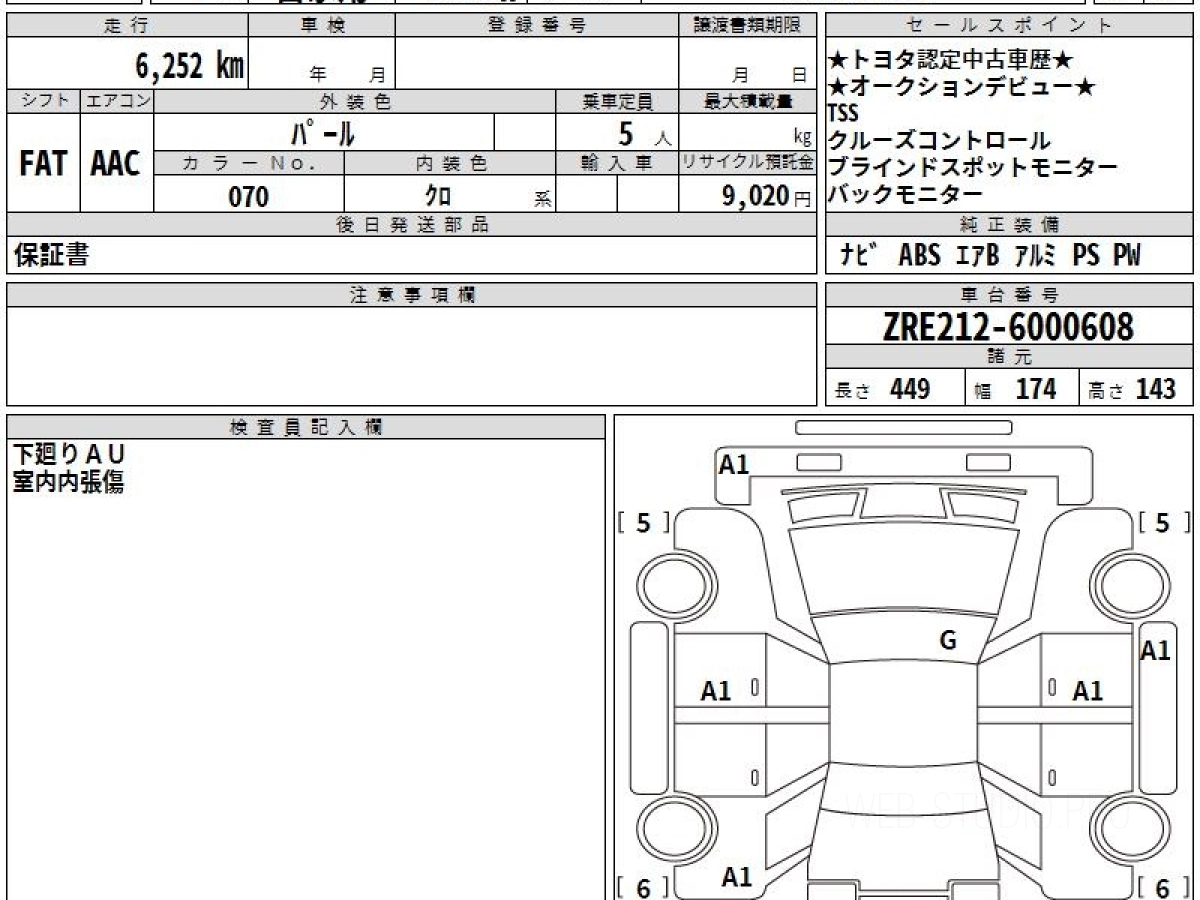The height and width of the screenshot is (900, 1200).
Task: Select the front-right tire circle in the diagram
Action: (1127, 582)
